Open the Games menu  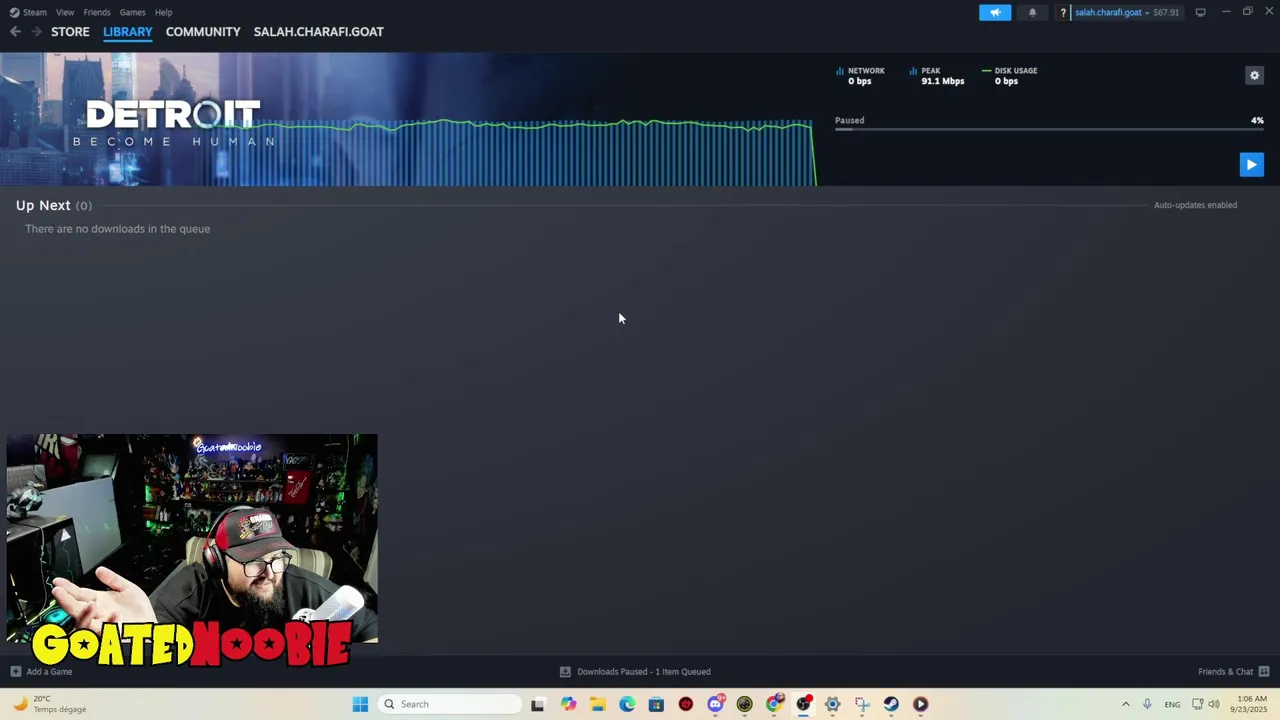click(x=132, y=12)
